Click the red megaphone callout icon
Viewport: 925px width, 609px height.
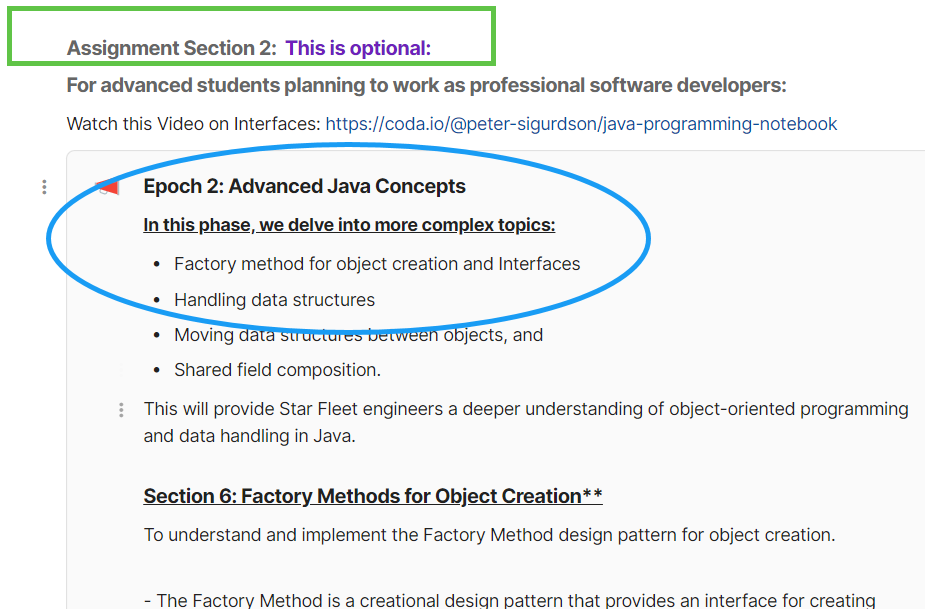point(107,187)
